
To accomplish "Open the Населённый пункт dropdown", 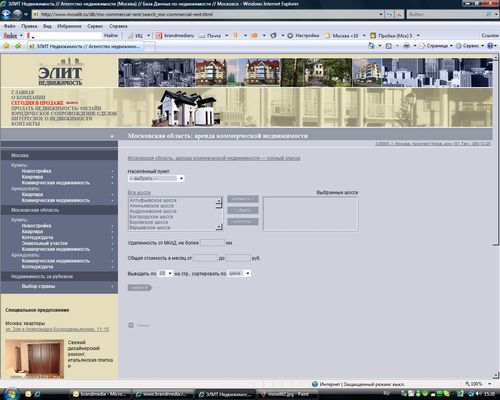I will pyautogui.click(x=156, y=179).
